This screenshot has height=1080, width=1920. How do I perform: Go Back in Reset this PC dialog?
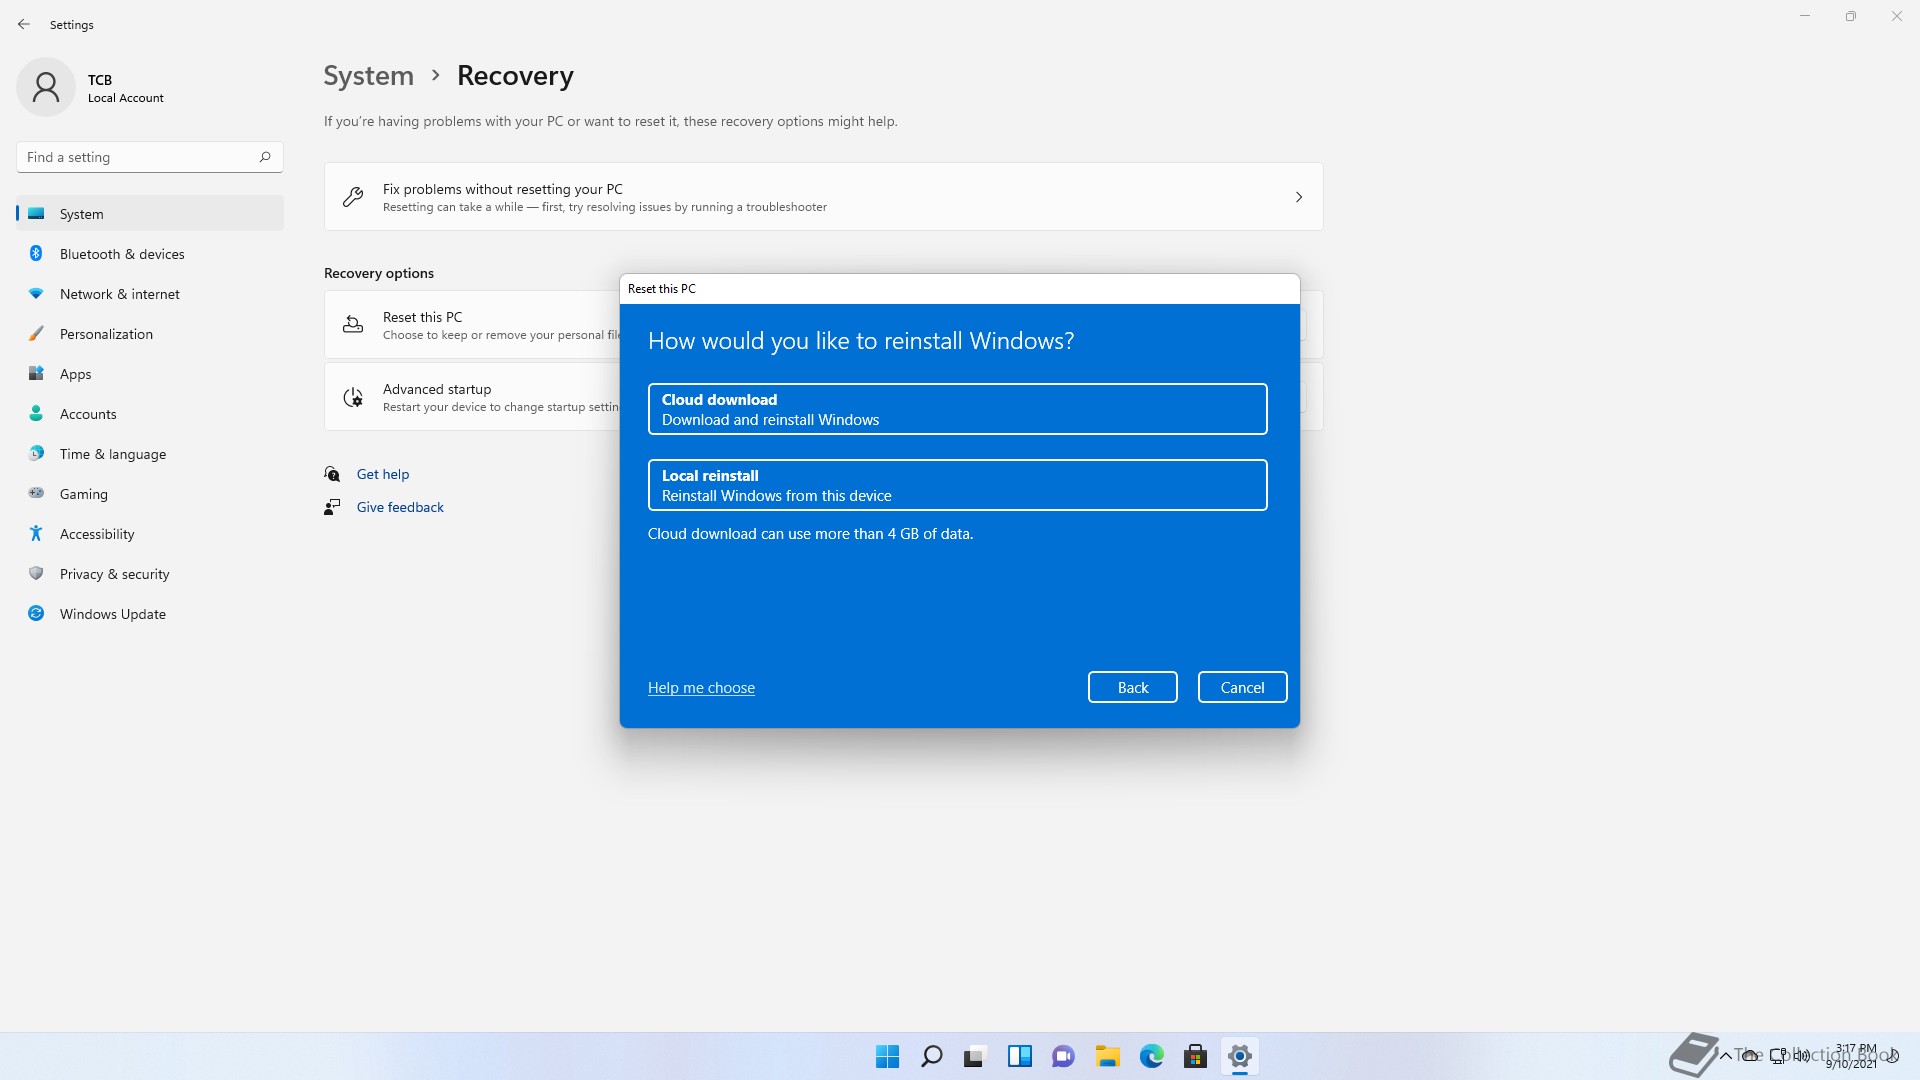click(x=1132, y=687)
